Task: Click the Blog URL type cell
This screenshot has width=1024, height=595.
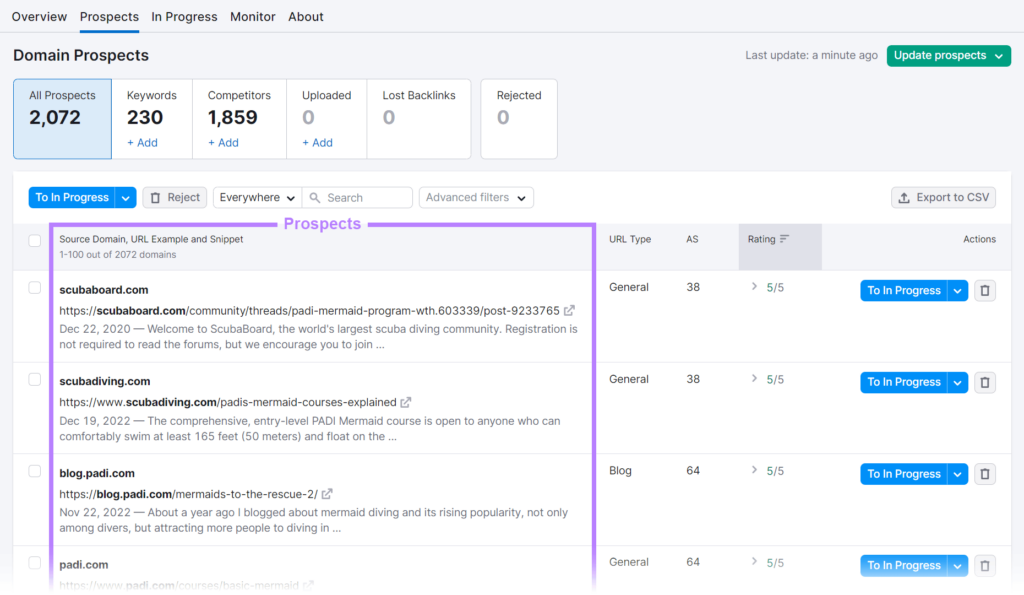Action: [620, 470]
